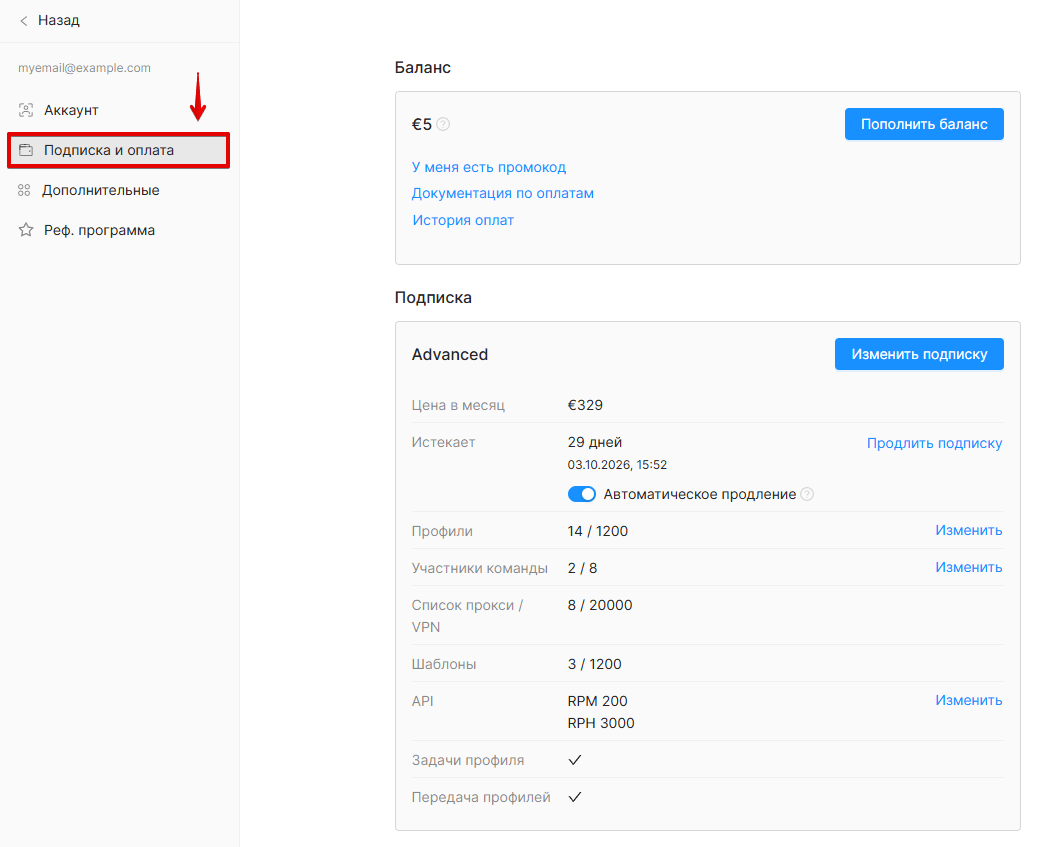Go back via the Назад label
Viewport: 1041px width, 847px height.
(x=58, y=21)
